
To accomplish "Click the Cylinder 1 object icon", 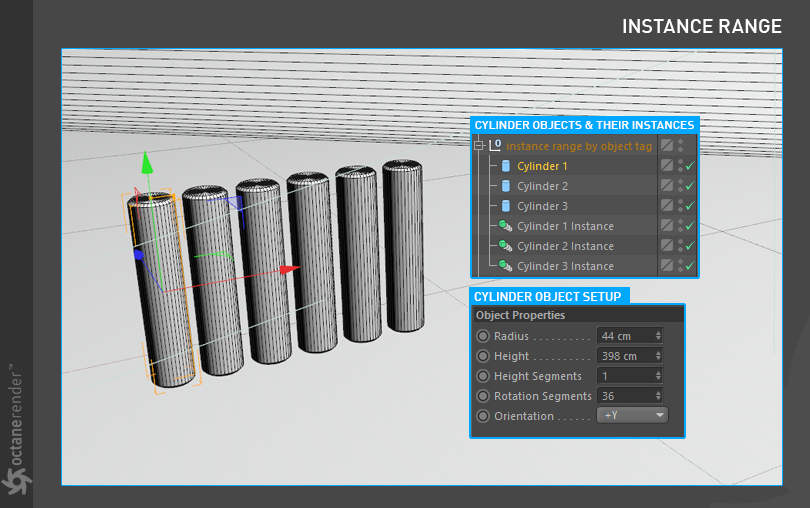I will [506, 166].
